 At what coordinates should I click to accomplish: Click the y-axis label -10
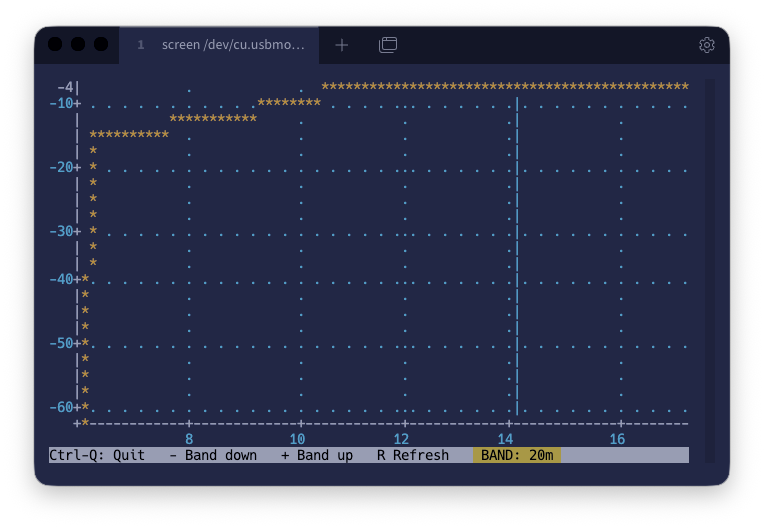coord(61,103)
